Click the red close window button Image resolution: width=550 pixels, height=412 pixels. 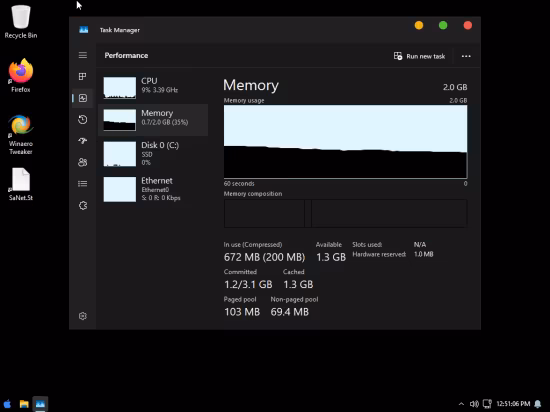468,26
